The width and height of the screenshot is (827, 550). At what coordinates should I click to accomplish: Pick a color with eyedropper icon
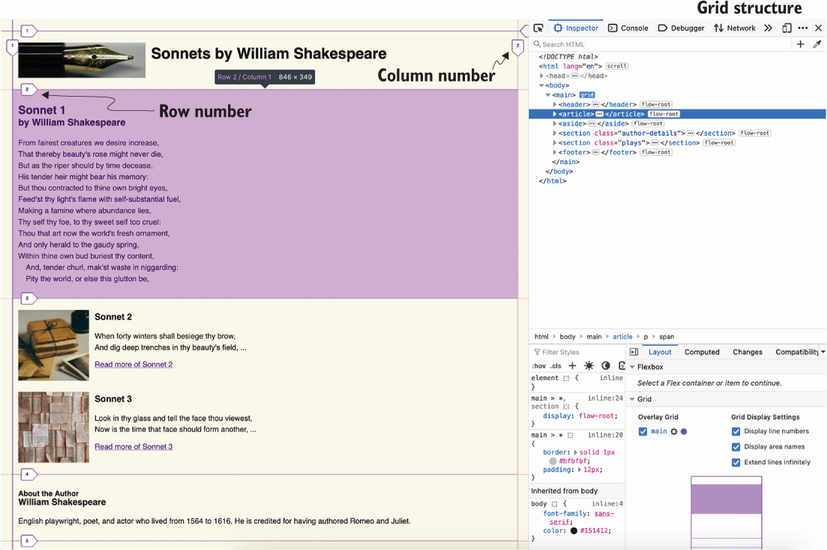click(817, 44)
